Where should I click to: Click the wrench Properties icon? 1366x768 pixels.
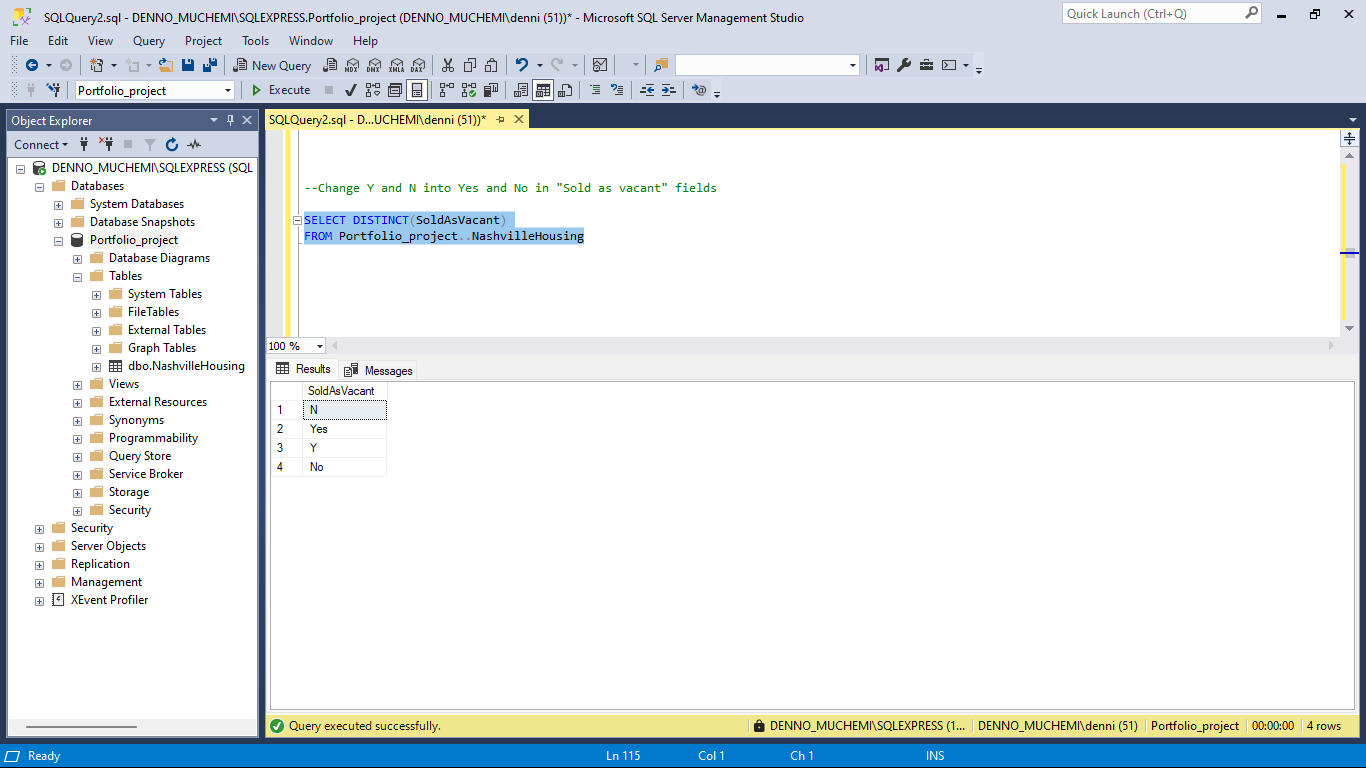tap(904, 65)
